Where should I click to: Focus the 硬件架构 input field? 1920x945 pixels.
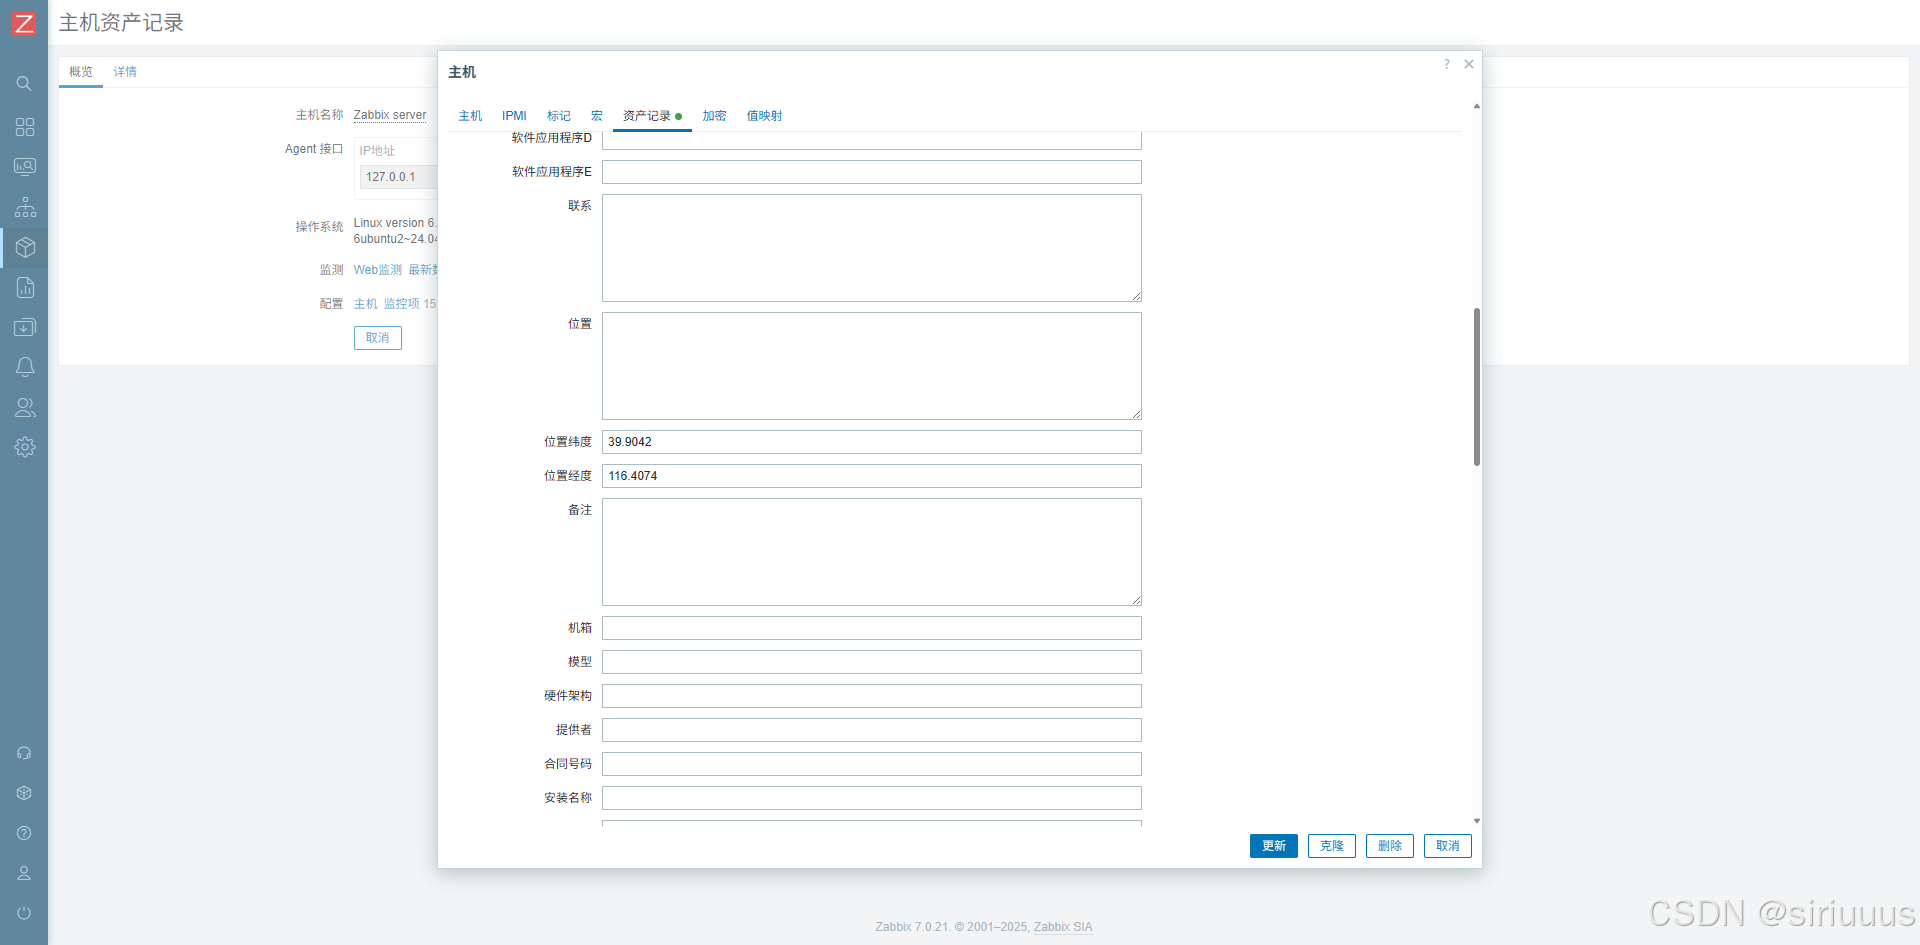[x=872, y=696]
